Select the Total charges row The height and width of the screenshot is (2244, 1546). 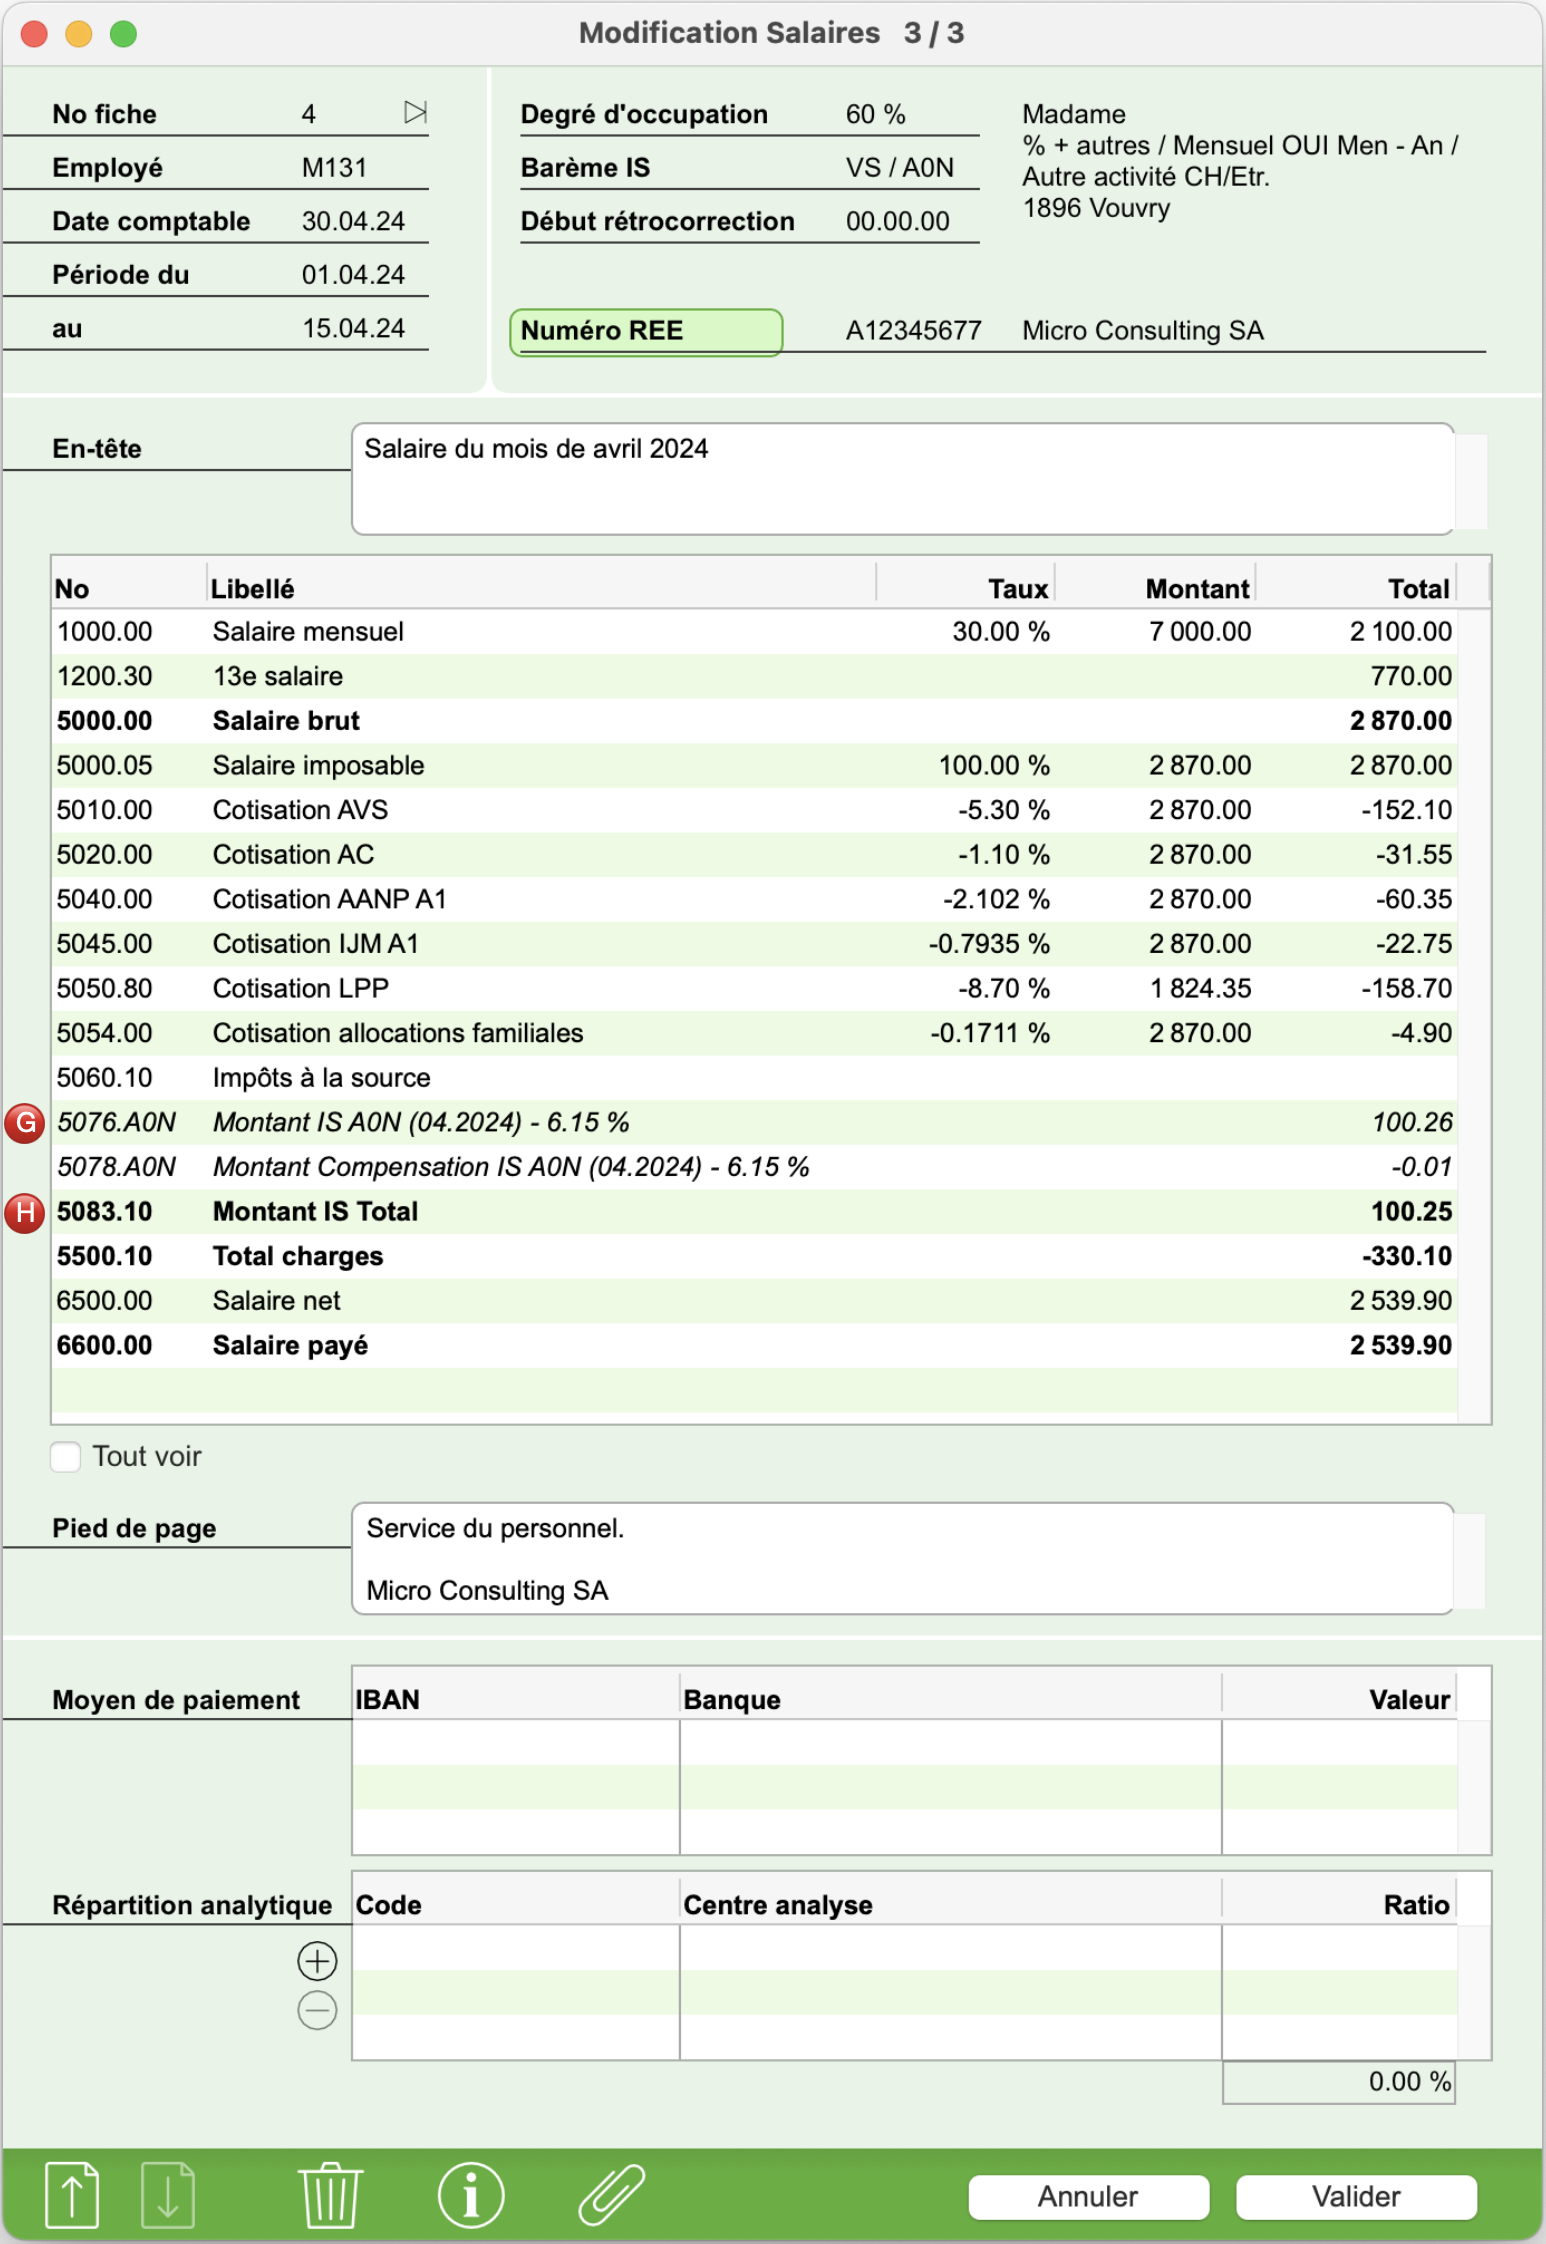[754, 1256]
